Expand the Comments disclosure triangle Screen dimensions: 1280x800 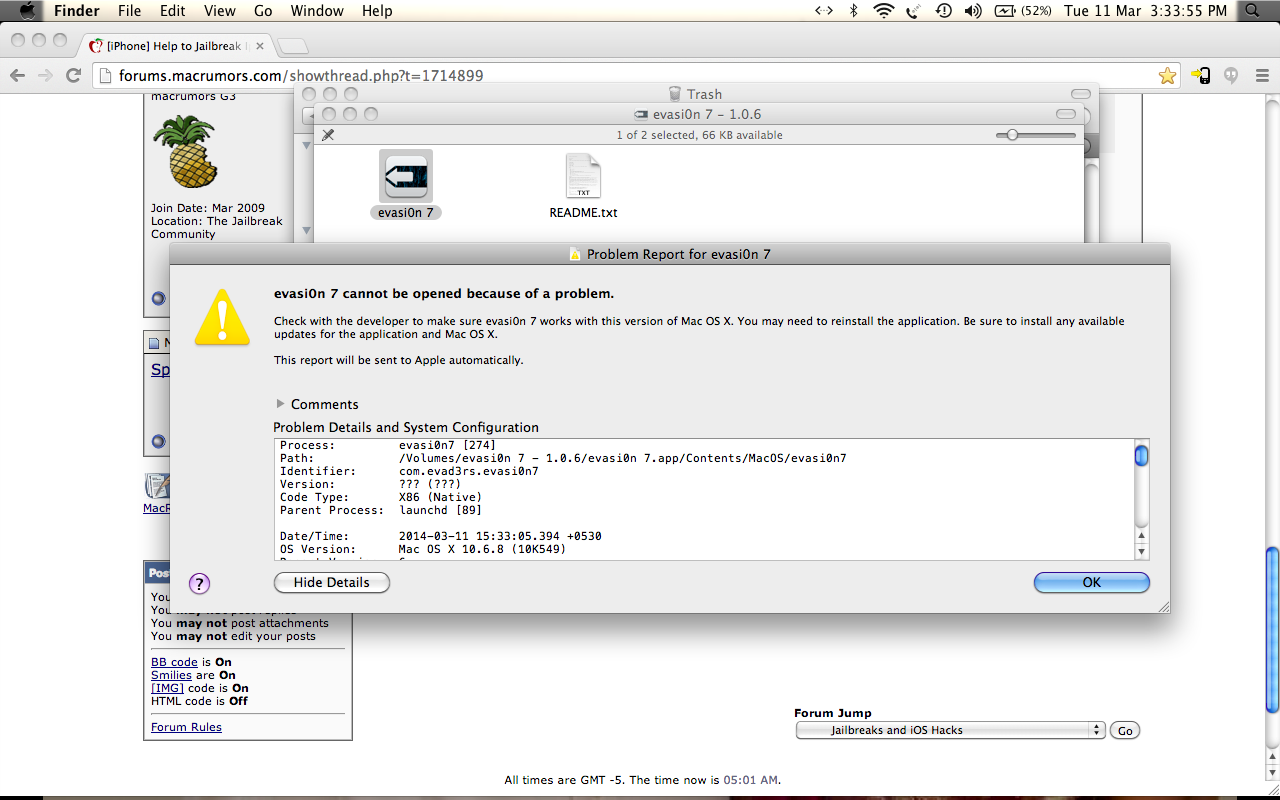(x=281, y=404)
